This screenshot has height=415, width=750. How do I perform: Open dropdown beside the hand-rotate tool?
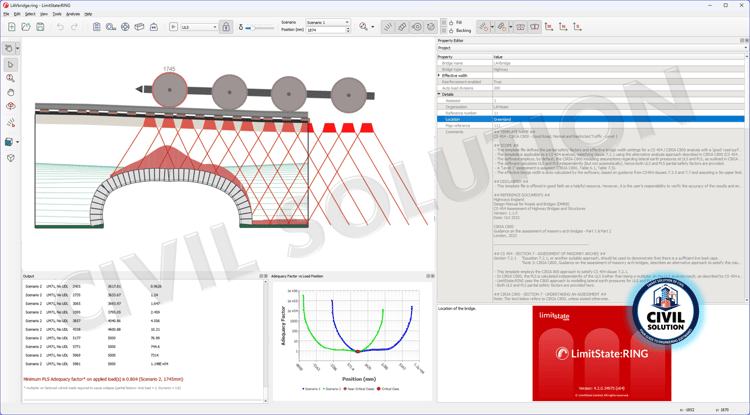pos(17,48)
